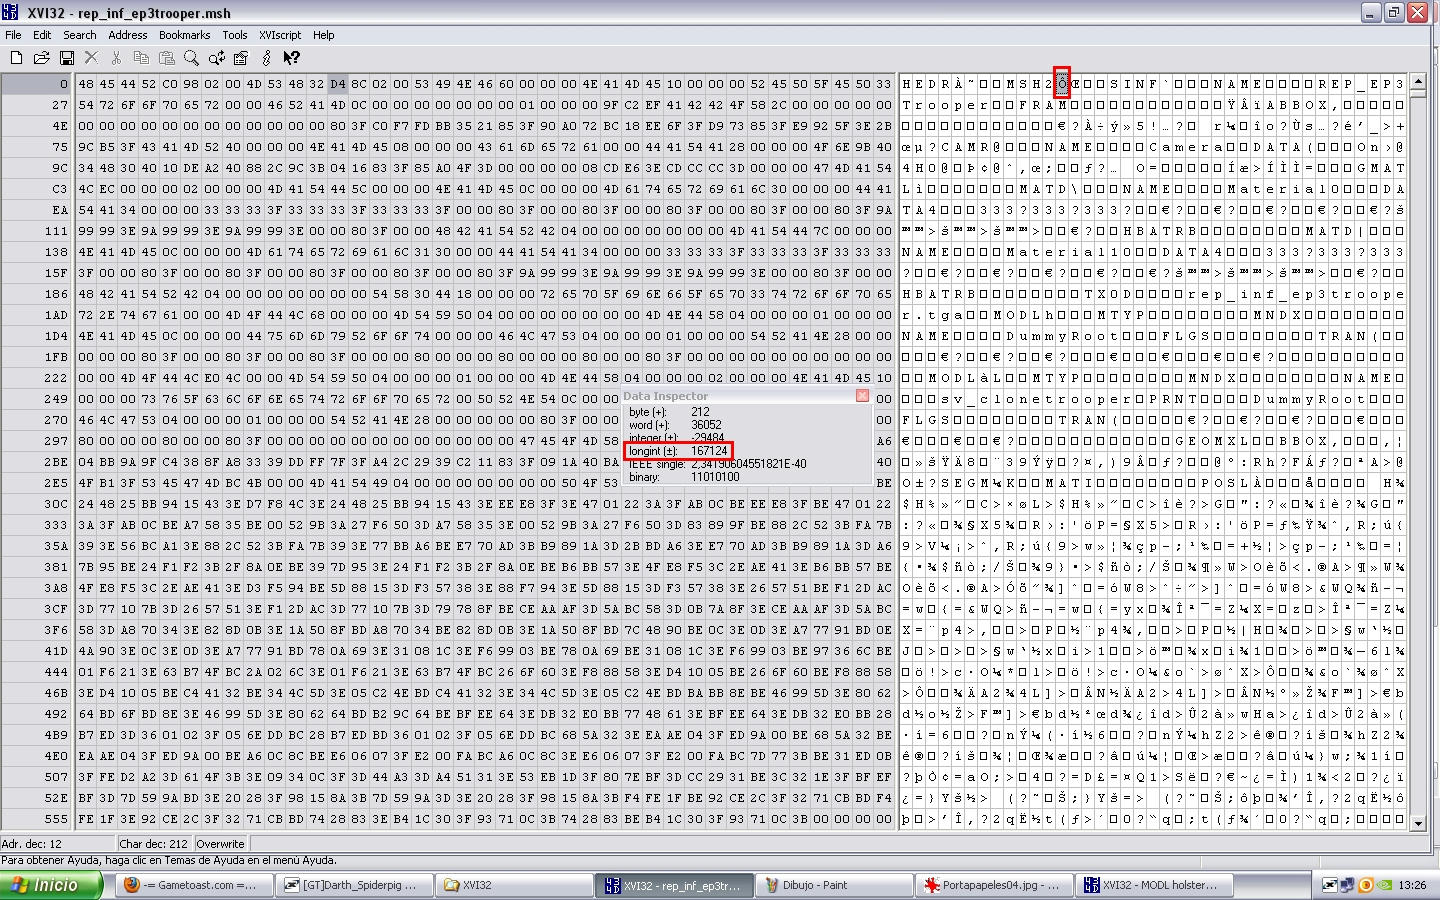The image size is (1440, 900).
Task: Click the address row label 0
Action: click(63, 84)
